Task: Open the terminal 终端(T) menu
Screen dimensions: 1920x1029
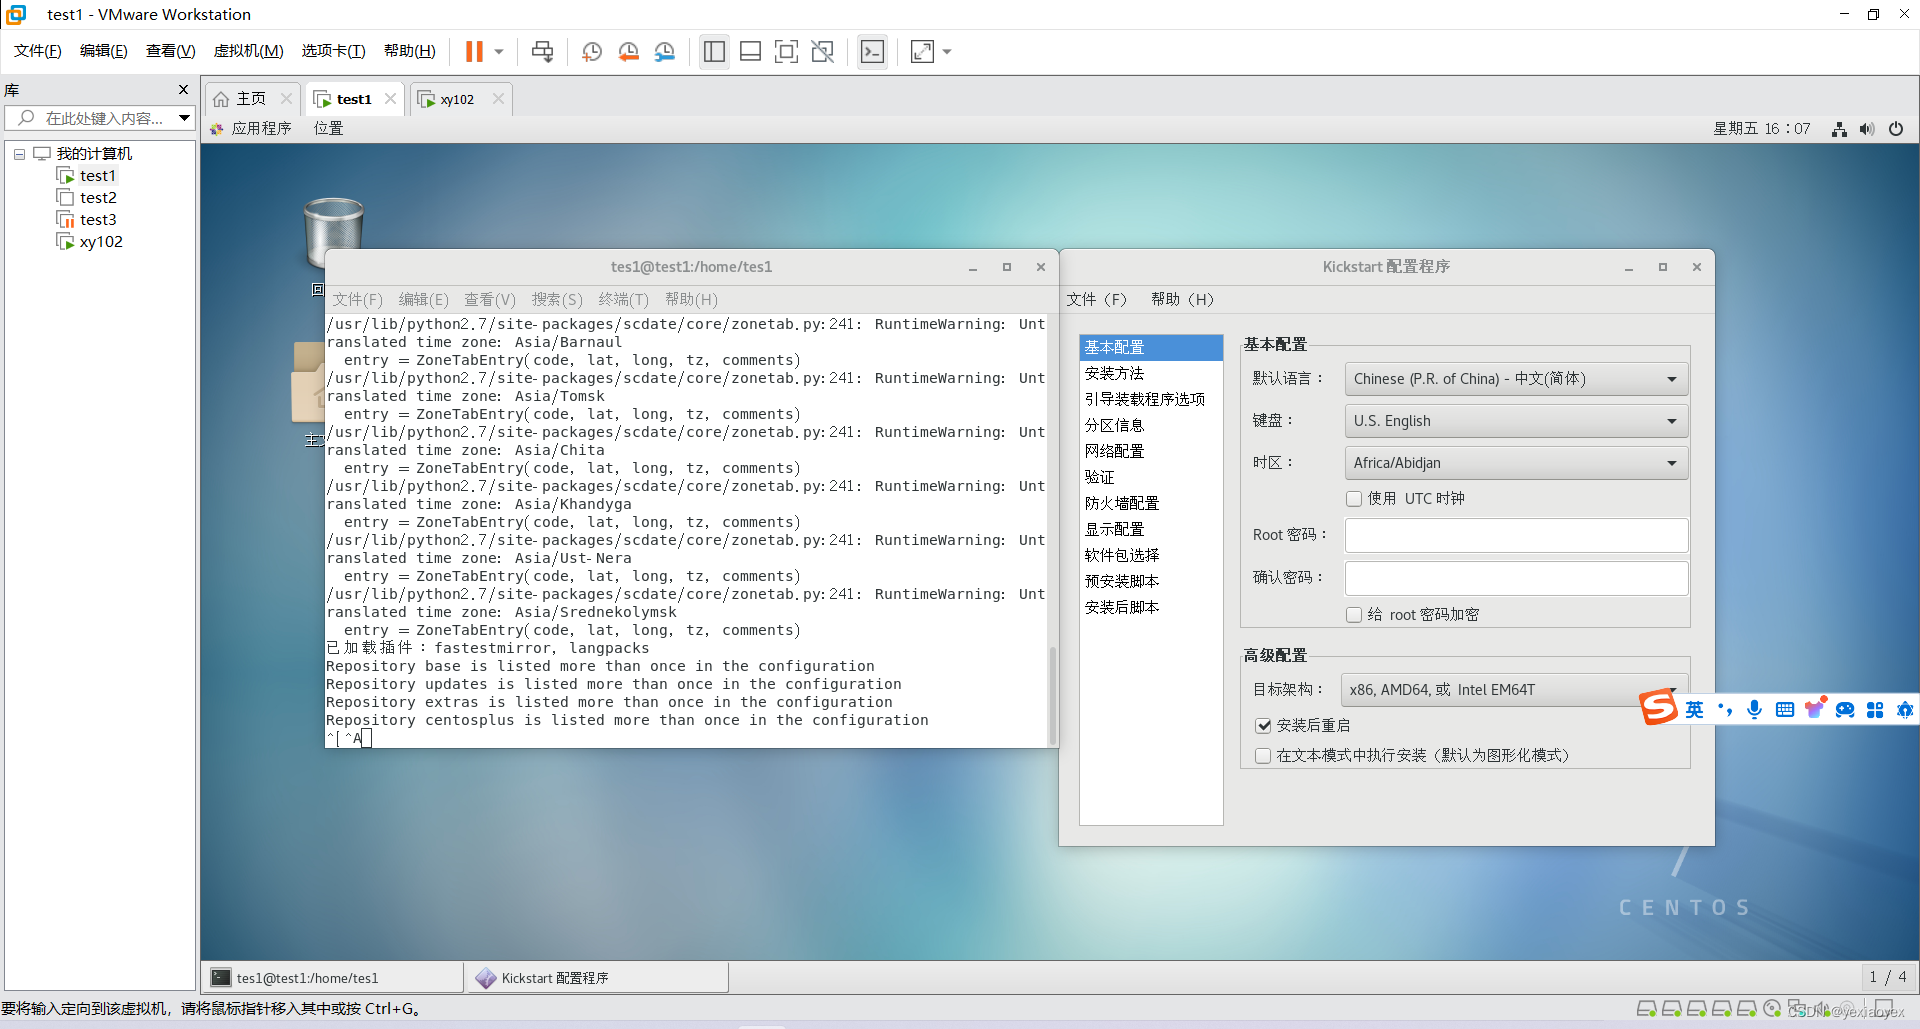Action: [623, 299]
